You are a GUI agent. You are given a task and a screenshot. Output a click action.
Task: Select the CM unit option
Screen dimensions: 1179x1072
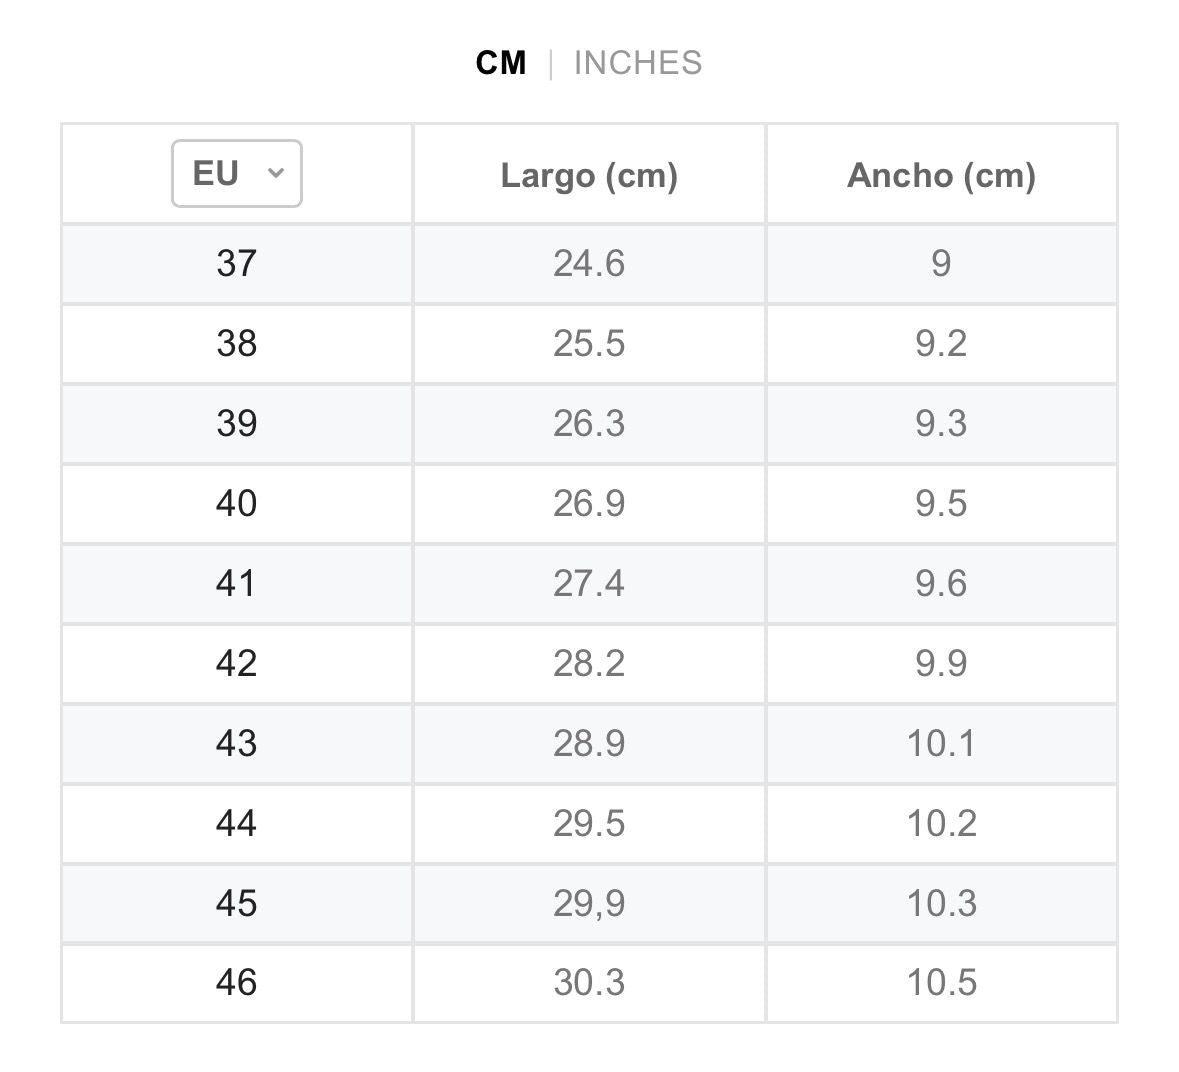click(x=501, y=63)
